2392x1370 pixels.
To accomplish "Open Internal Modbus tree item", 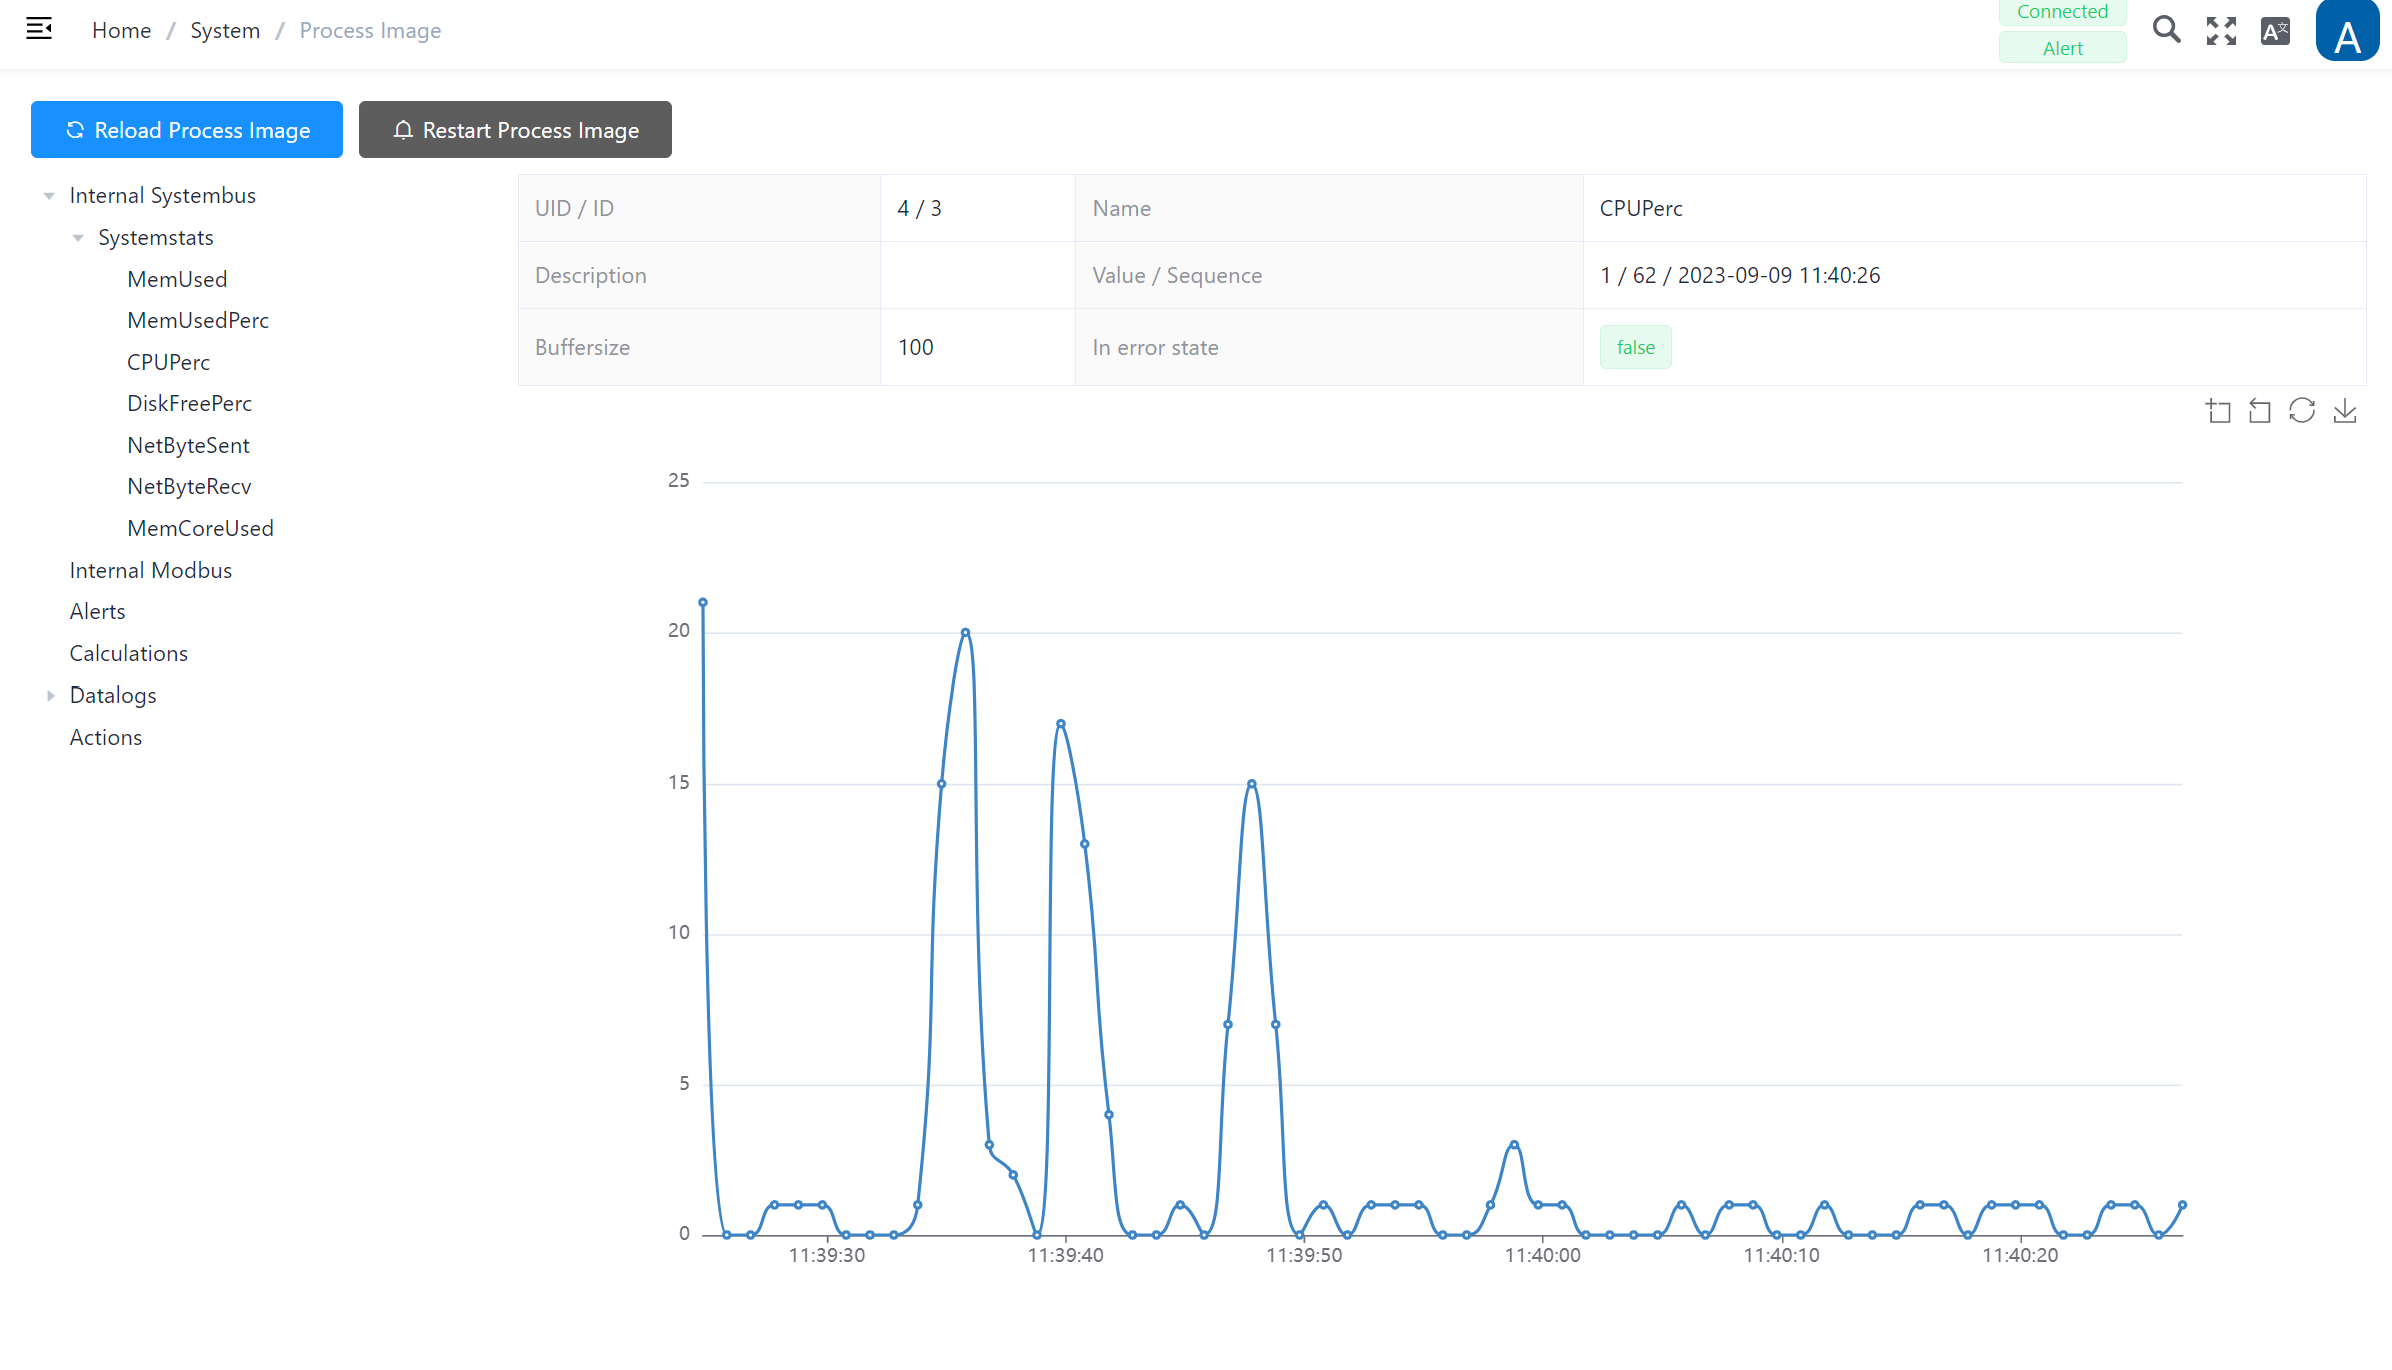I will [150, 571].
